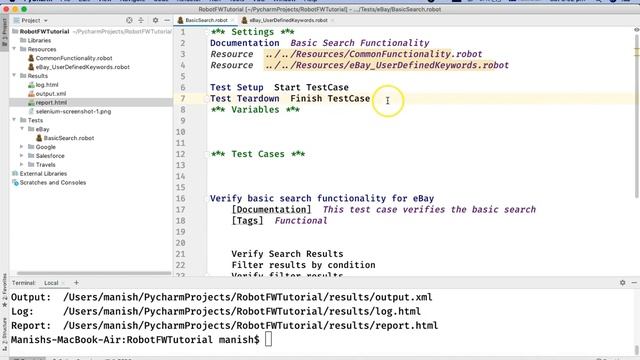Viewport: 640px width, 360px height.
Task: Fold the Test Cases section at line 12
Action: point(207,154)
